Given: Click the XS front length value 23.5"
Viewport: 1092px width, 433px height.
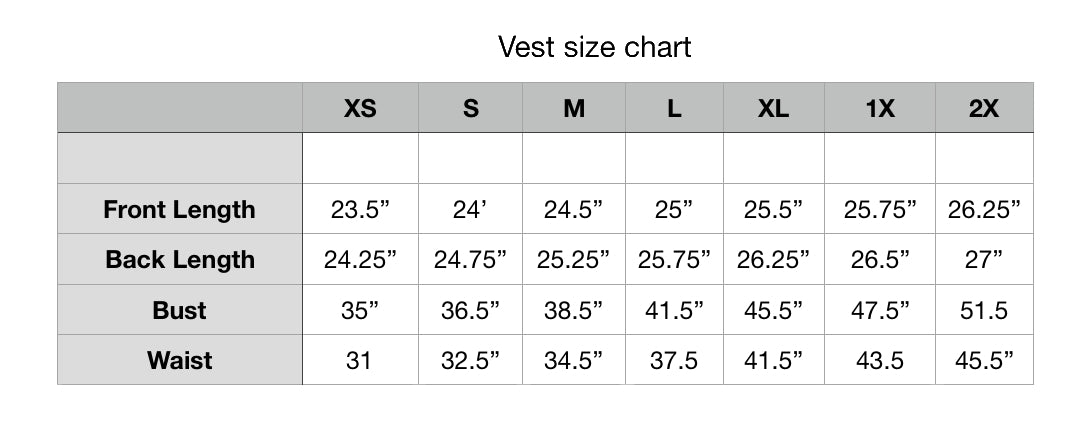Looking at the screenshot, I should coord(360,210).
